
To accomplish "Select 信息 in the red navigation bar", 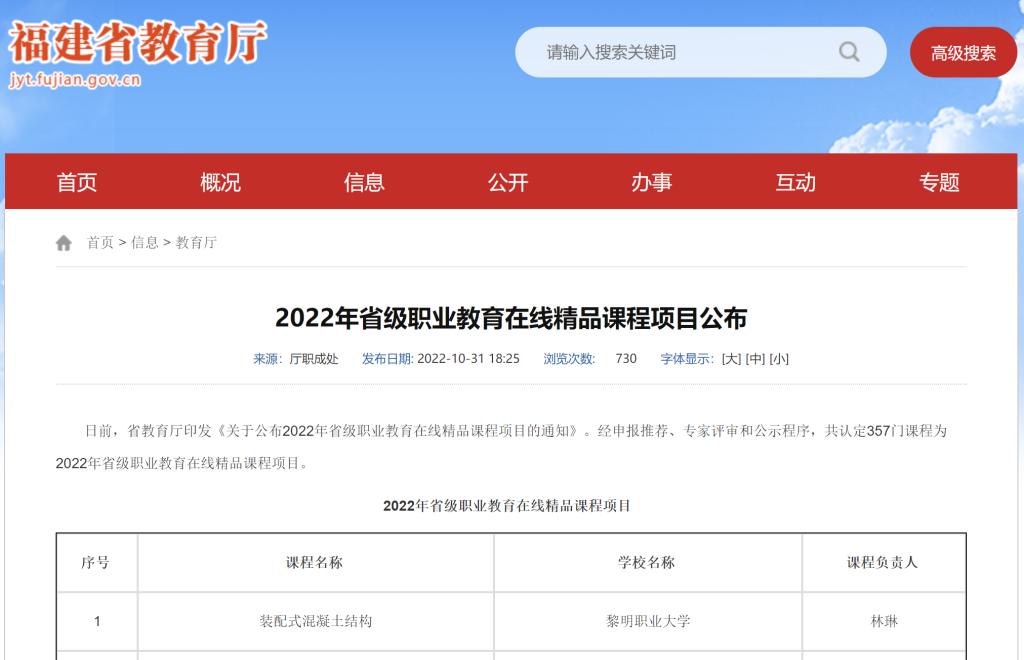I will coord(364,182).
